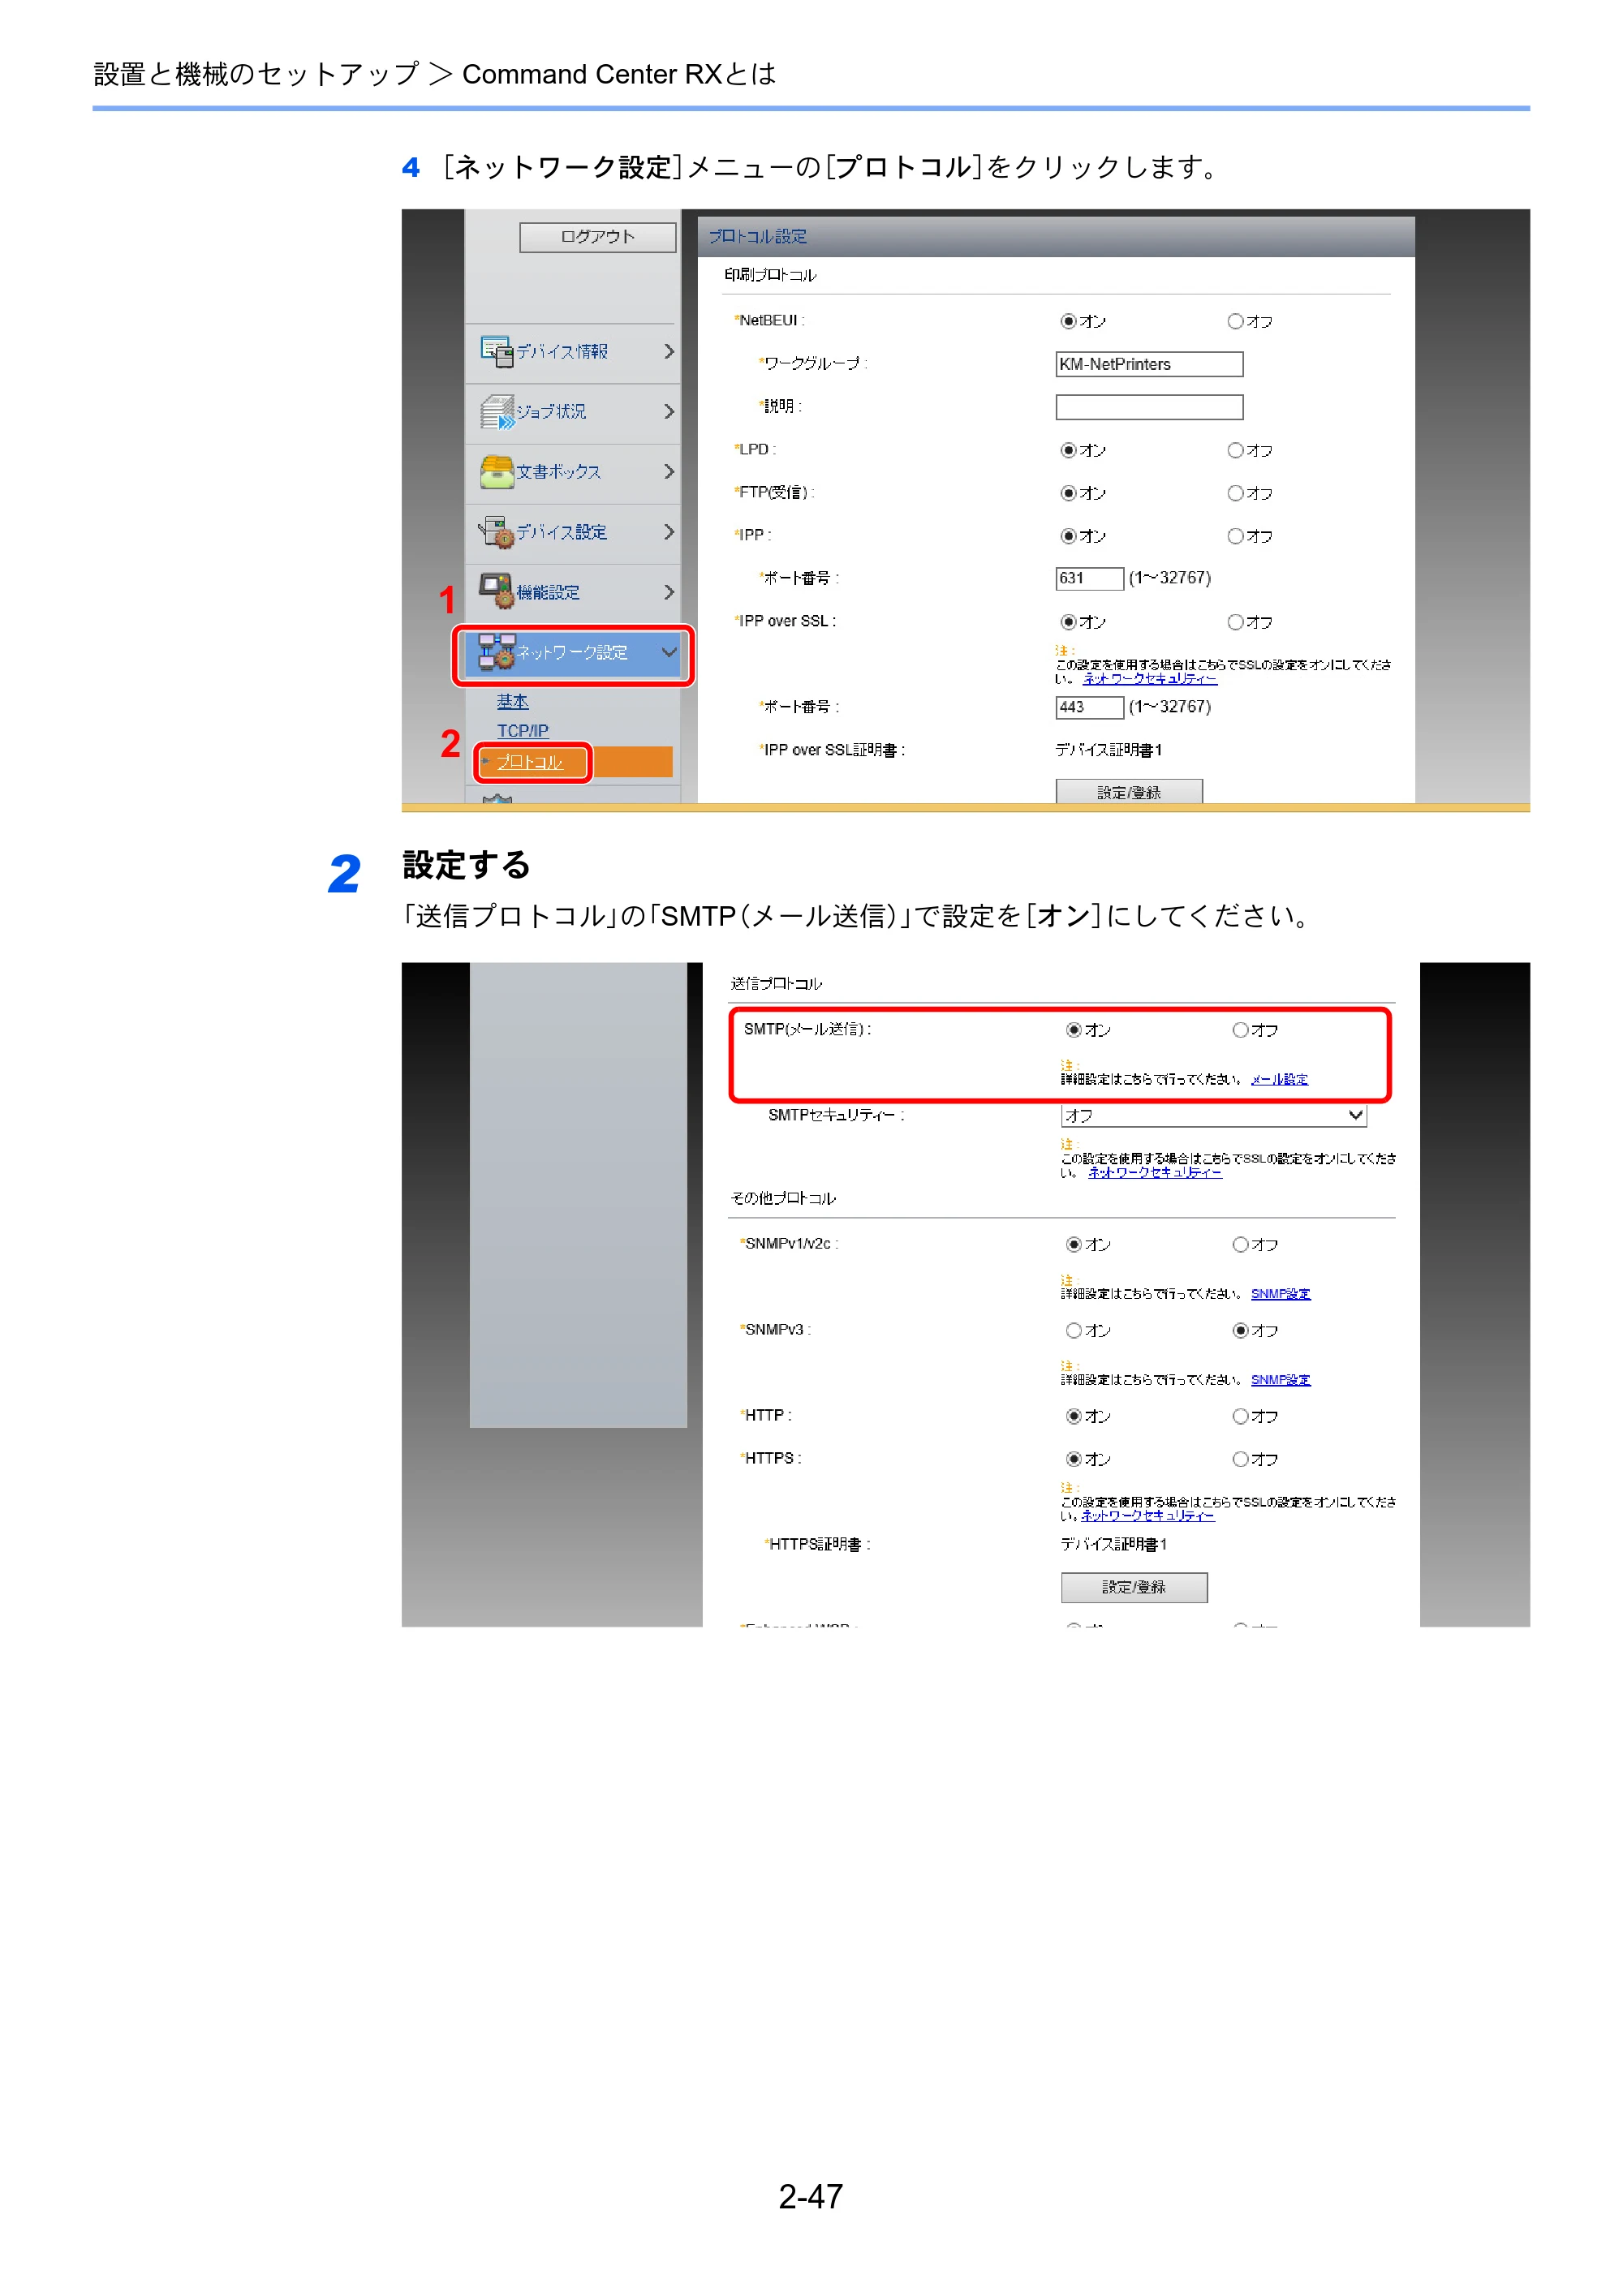Image resolution: width=1623 pixels, height=2296 pixels.
Task: Click the 文書ボックス sidebar icon
Action: click(496, 471)
